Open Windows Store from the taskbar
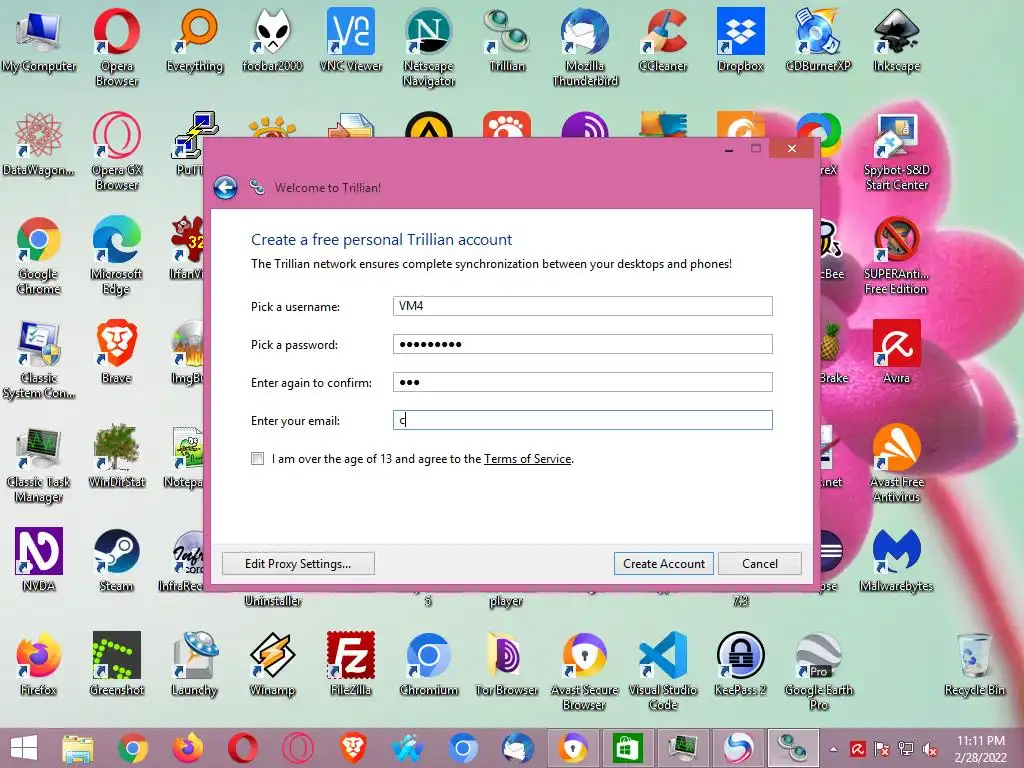1024x768 pixels. click(x=628, y=748)
